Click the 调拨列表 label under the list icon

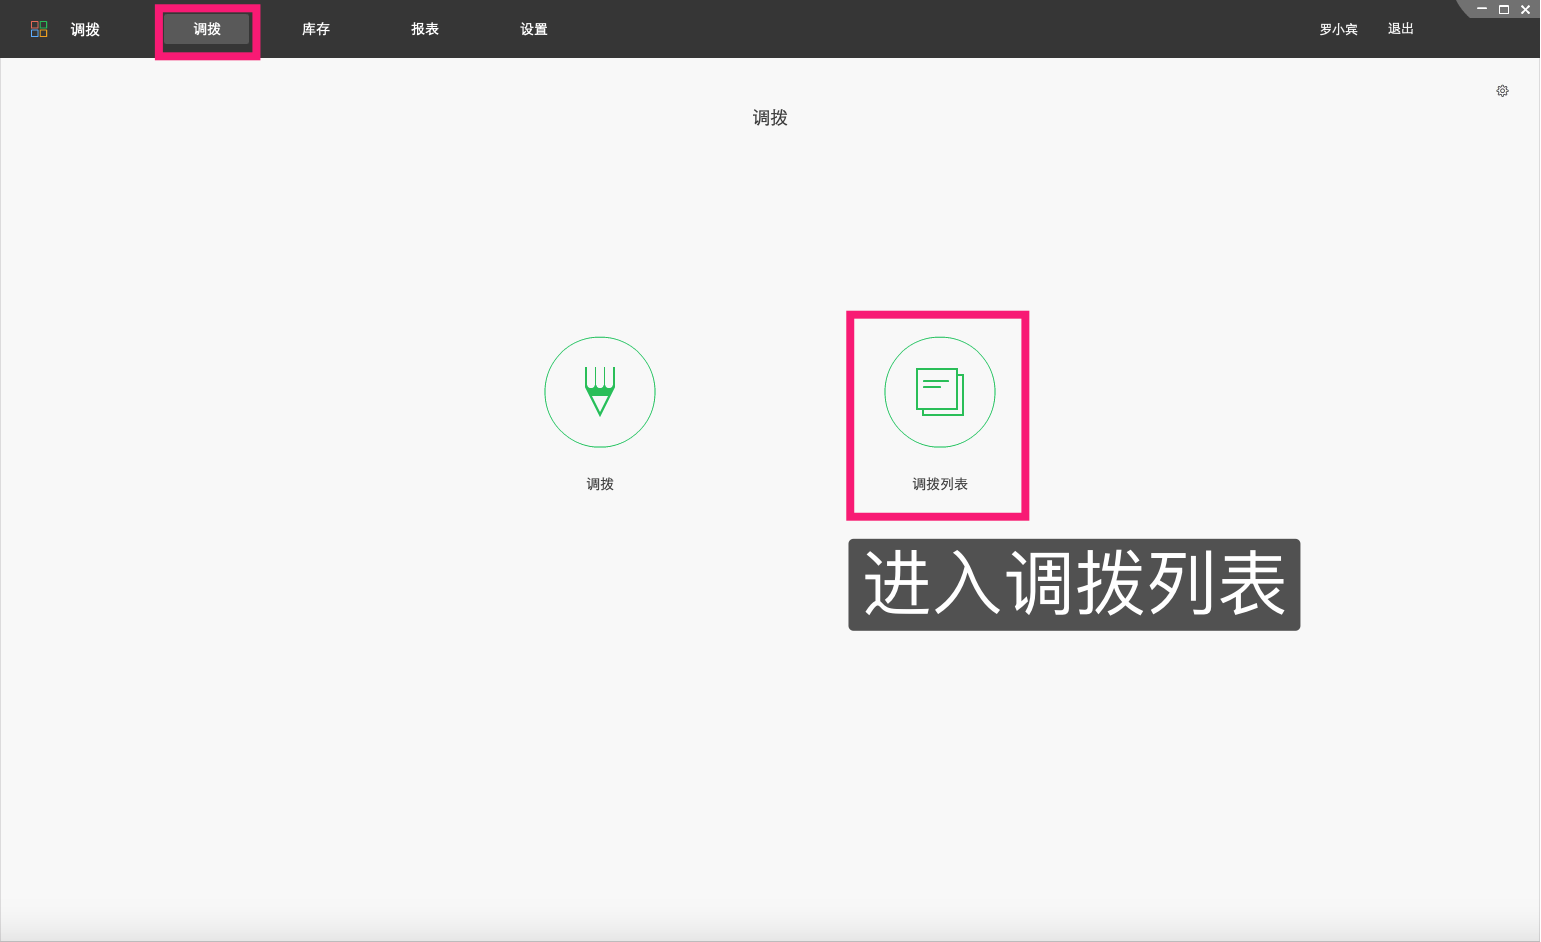click(x=940, y=484)
